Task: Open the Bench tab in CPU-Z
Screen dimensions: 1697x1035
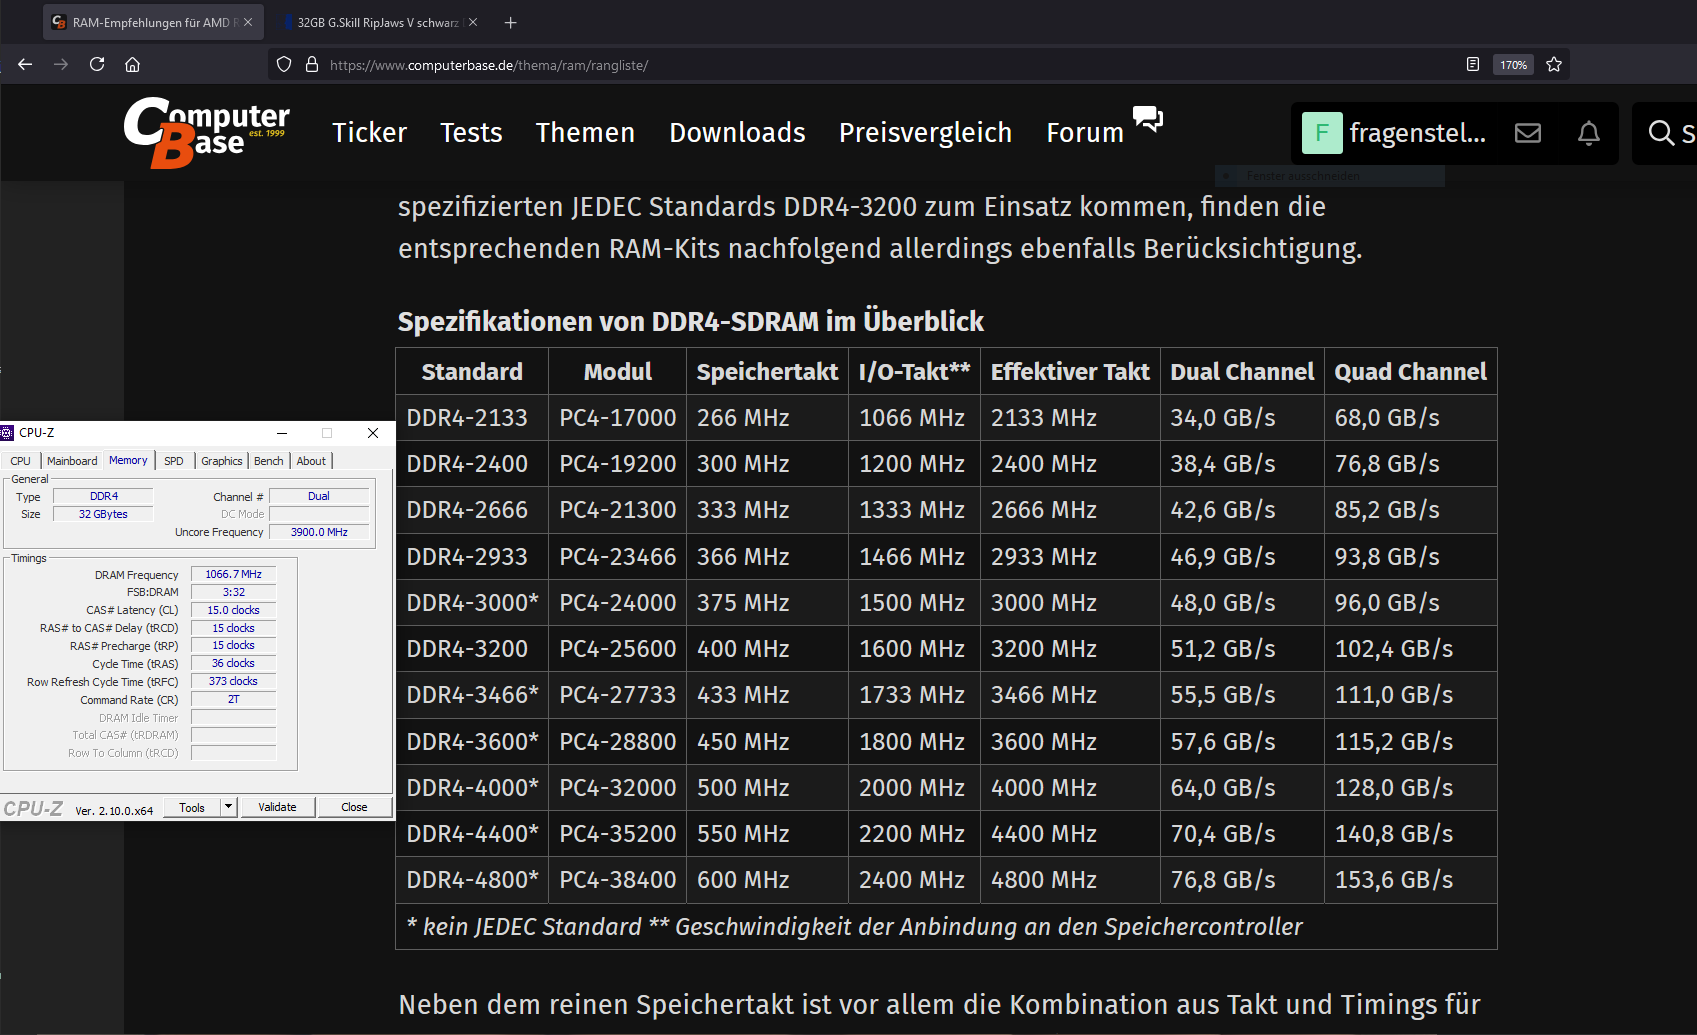Action: click(269, 461)
